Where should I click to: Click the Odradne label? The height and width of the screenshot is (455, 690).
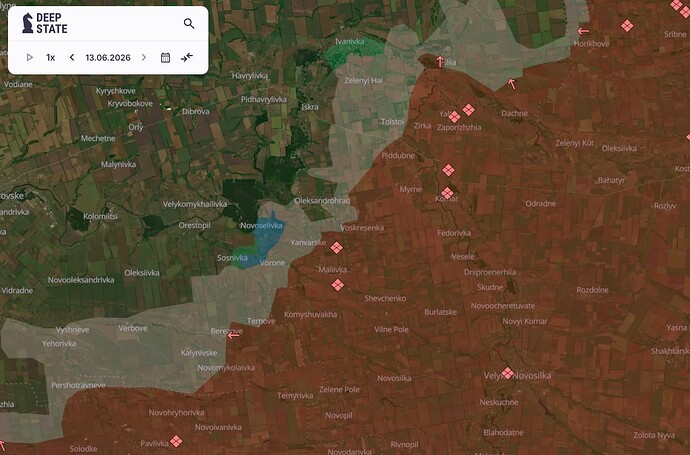click(x=541, y=204)
